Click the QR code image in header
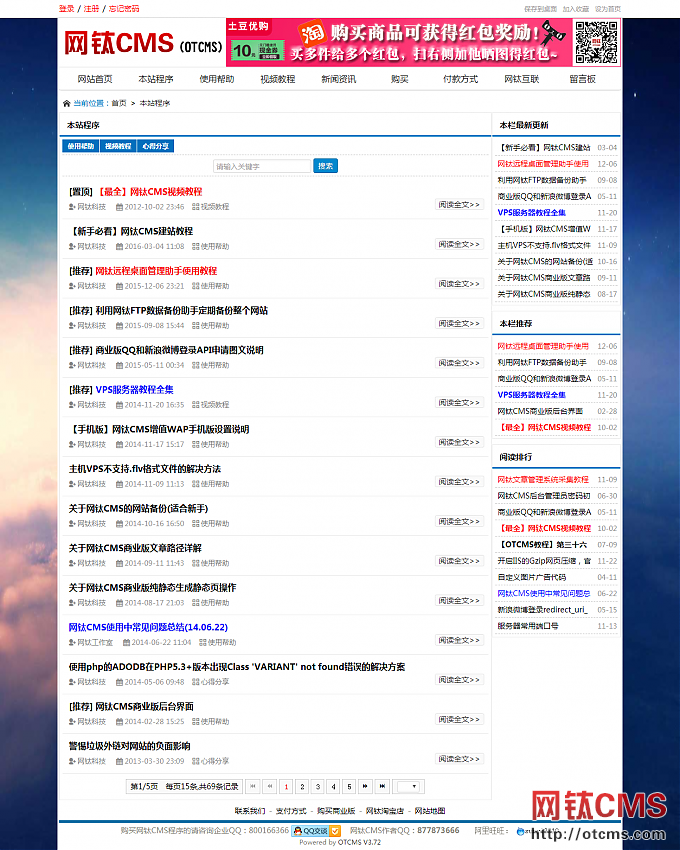Viewport: 680px width, 850px height. point(596,43)
